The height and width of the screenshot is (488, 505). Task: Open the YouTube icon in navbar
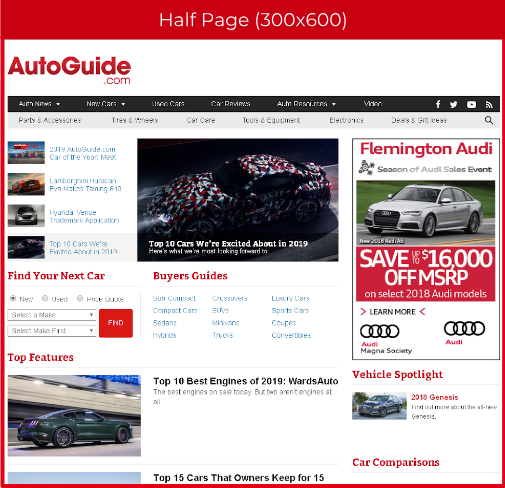coord(471,105)
